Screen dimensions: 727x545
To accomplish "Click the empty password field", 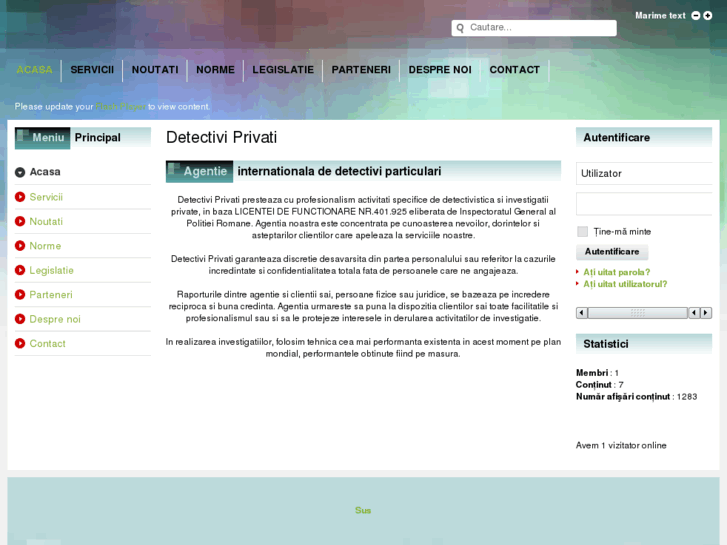I will coord(644,204).
